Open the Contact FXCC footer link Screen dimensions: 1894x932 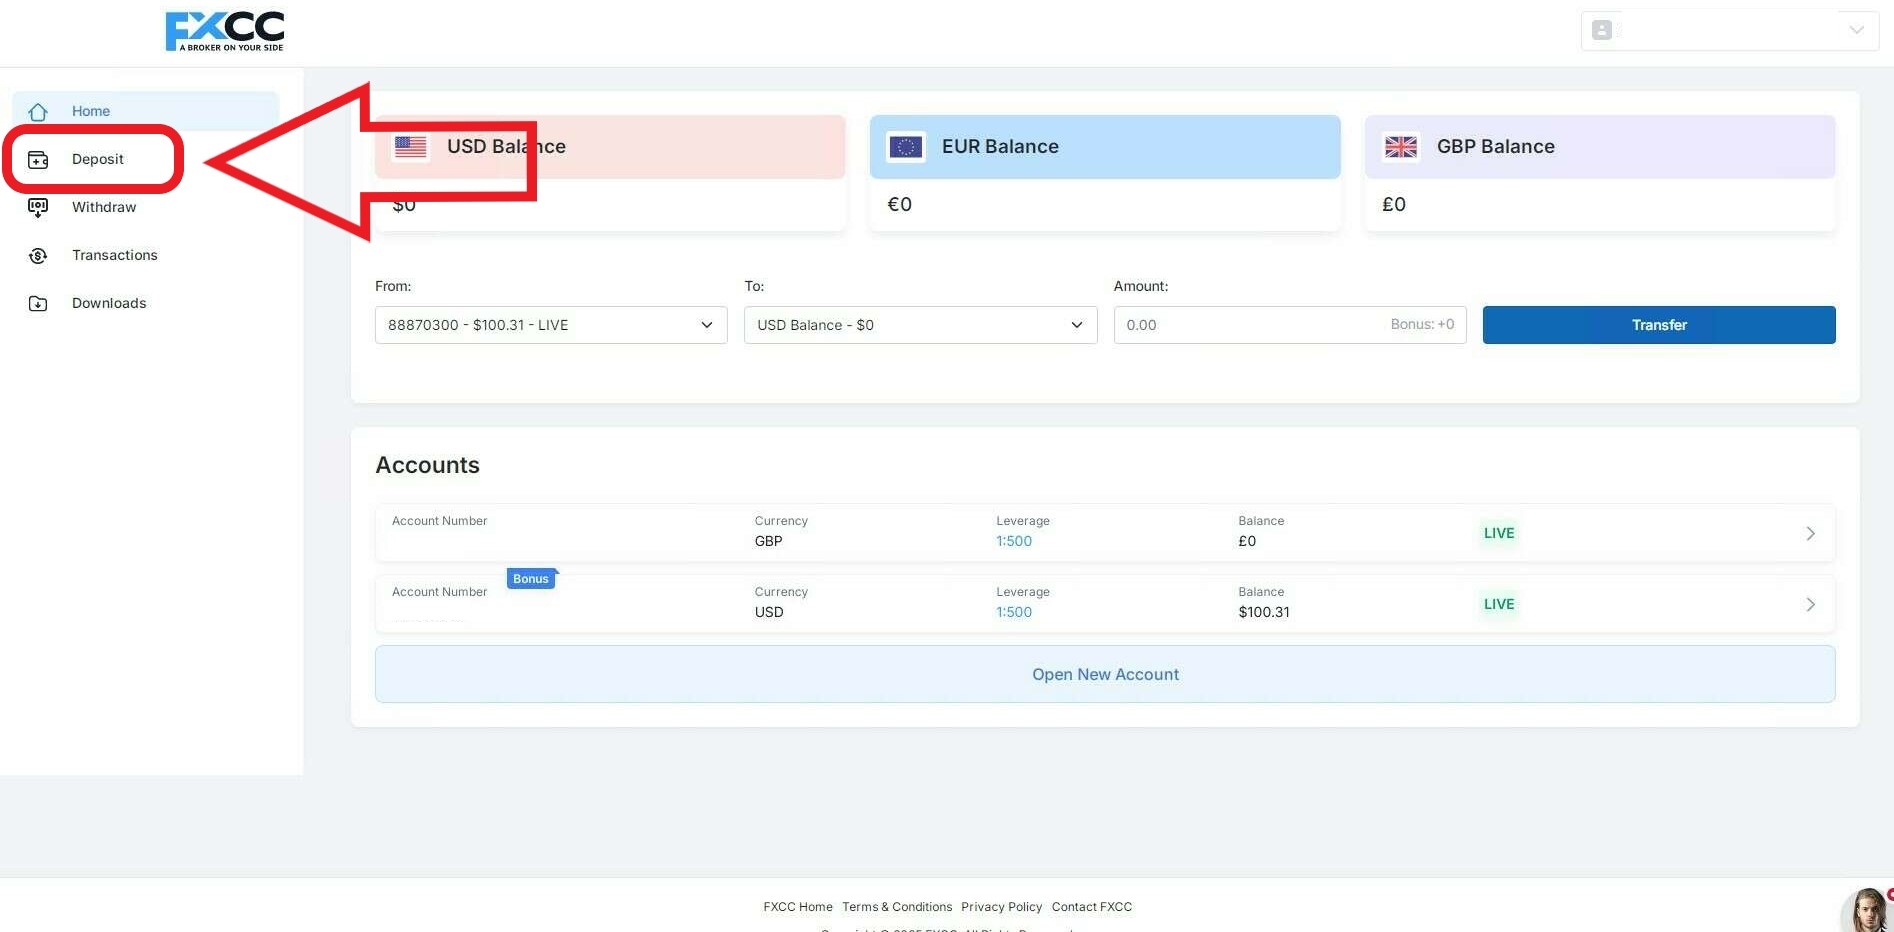point(1092,907)
